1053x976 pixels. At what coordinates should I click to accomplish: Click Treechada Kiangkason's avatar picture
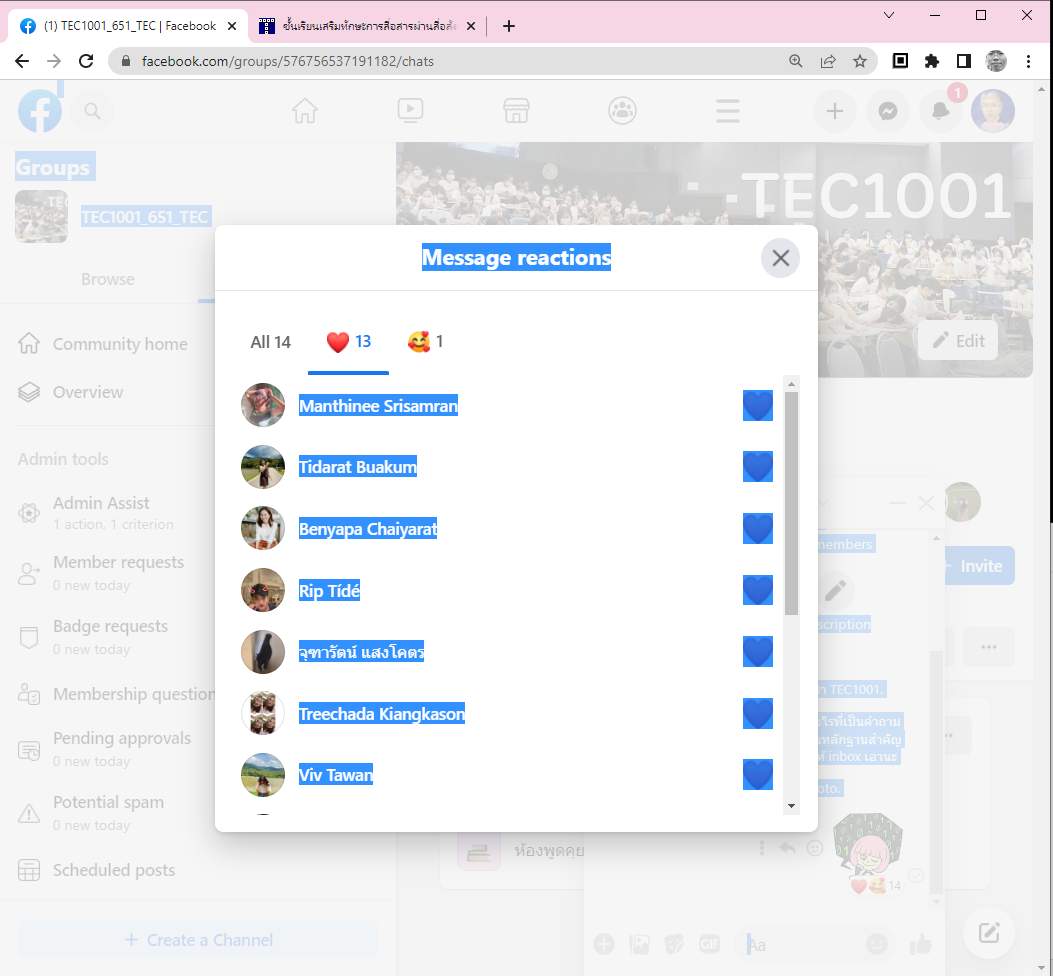(x=263, y=713)
